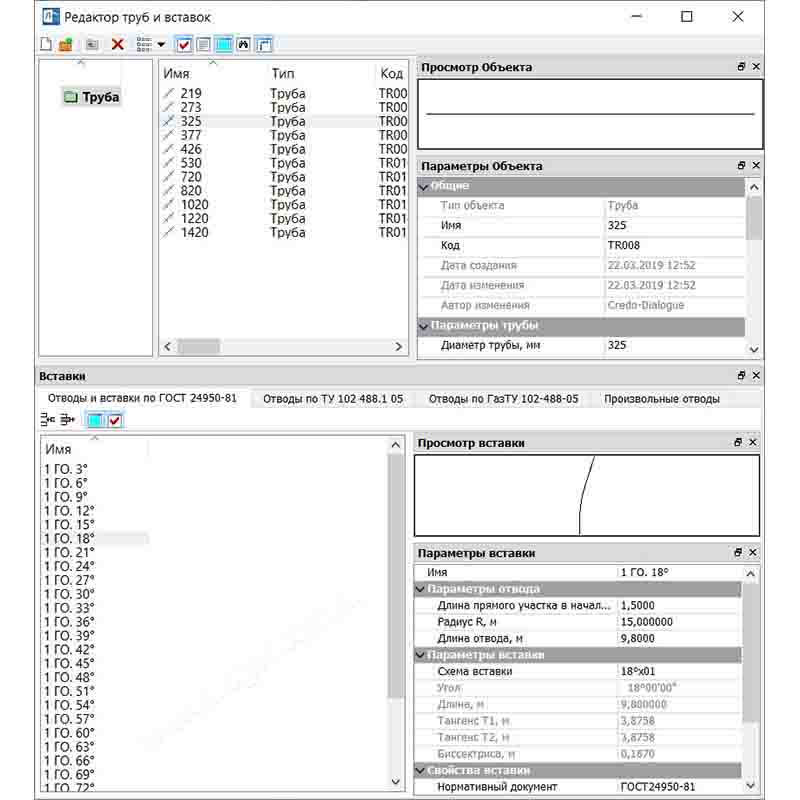This screenshot has height=800, width=800.
Task: Switch to Отводы по ТУ 102 488.1 05 tab
Action: pyautogui.click(x=333, y=398)
